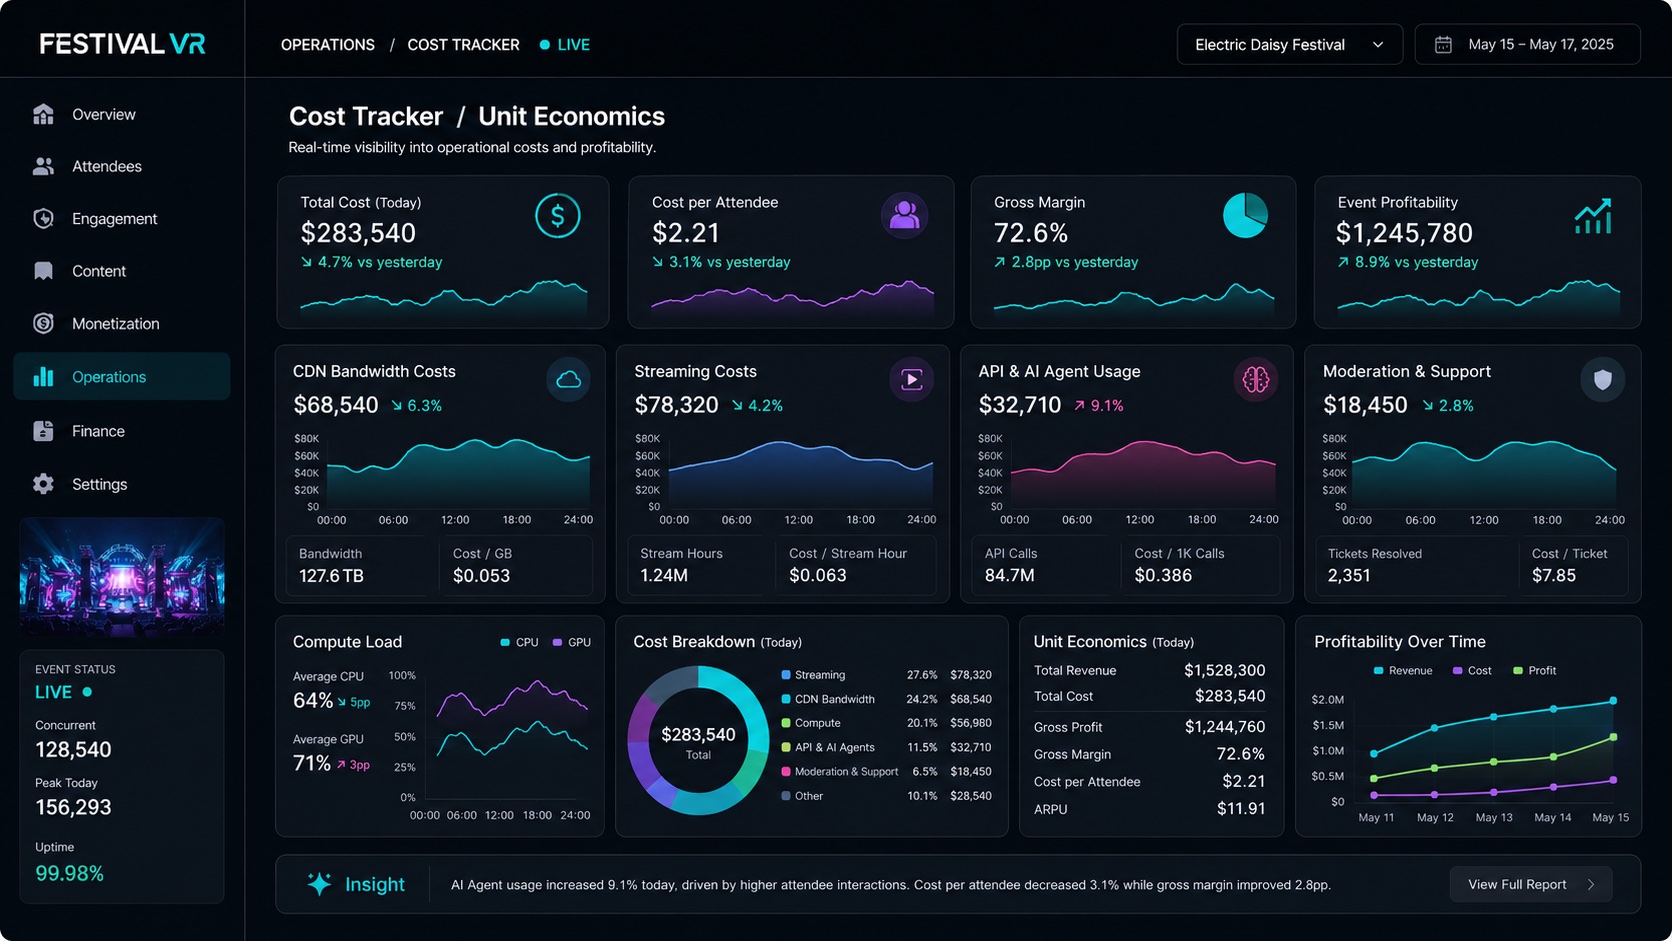Expand the View Full Report chevron arrow
The height and width of the screenshot is (941, 1672).
1591,885
